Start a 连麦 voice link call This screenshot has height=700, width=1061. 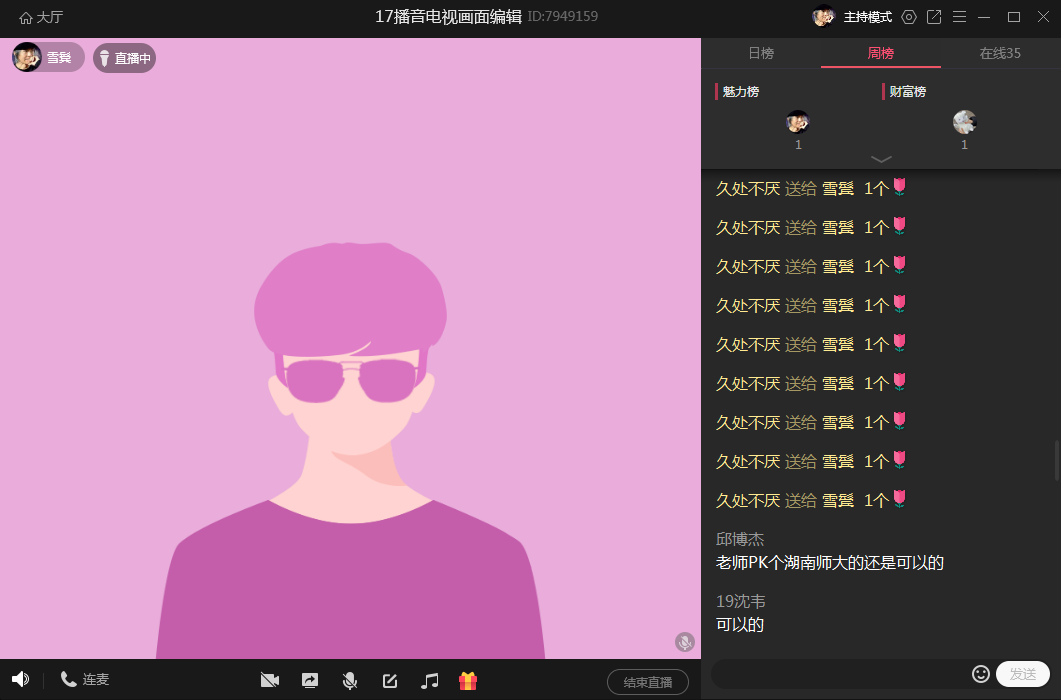coord(85,680)
